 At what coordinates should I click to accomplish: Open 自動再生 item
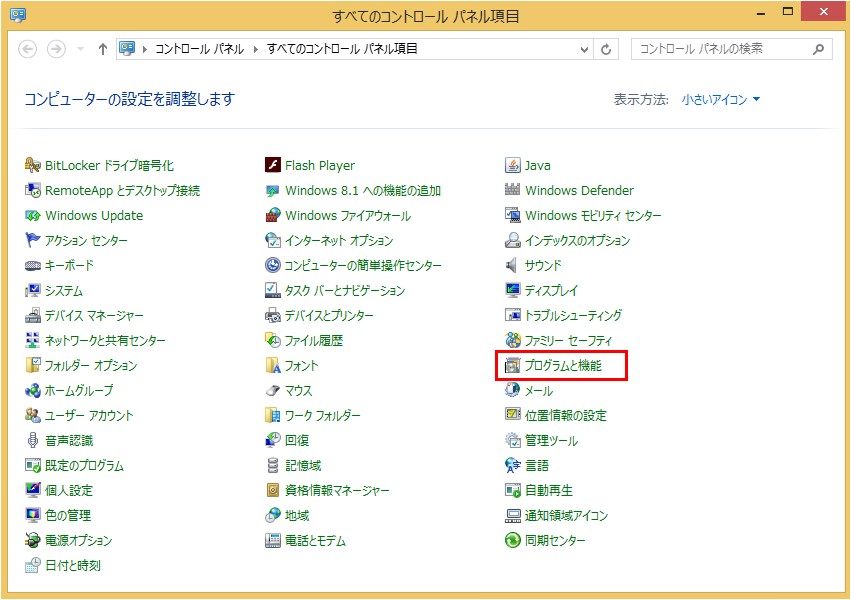click(538, 490)
